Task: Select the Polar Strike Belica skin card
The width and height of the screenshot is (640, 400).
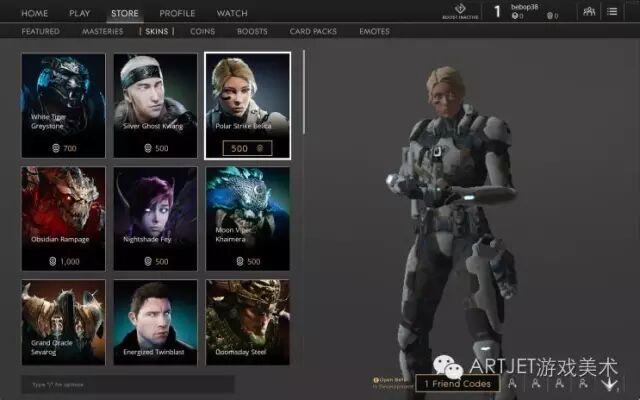Action: click(247, 106)
